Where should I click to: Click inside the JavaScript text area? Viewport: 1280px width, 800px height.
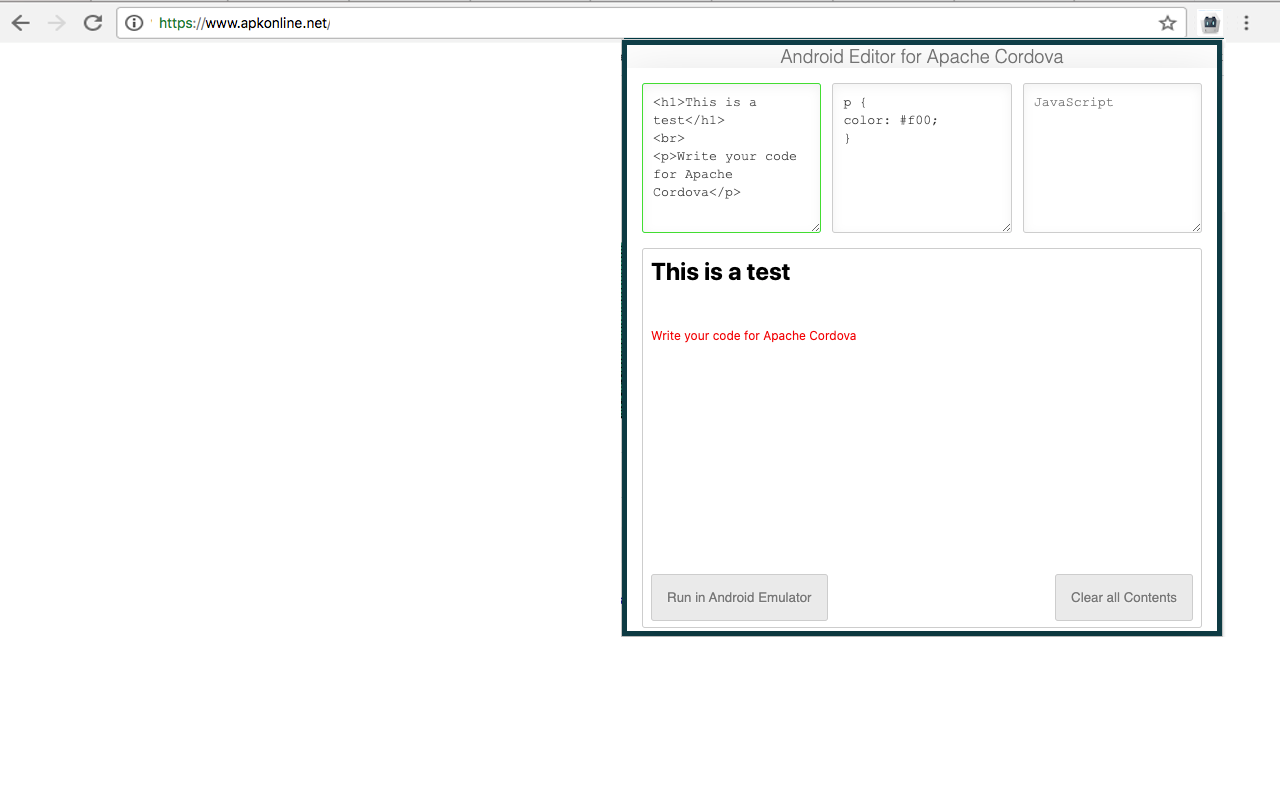click(x=1112, y=158)
